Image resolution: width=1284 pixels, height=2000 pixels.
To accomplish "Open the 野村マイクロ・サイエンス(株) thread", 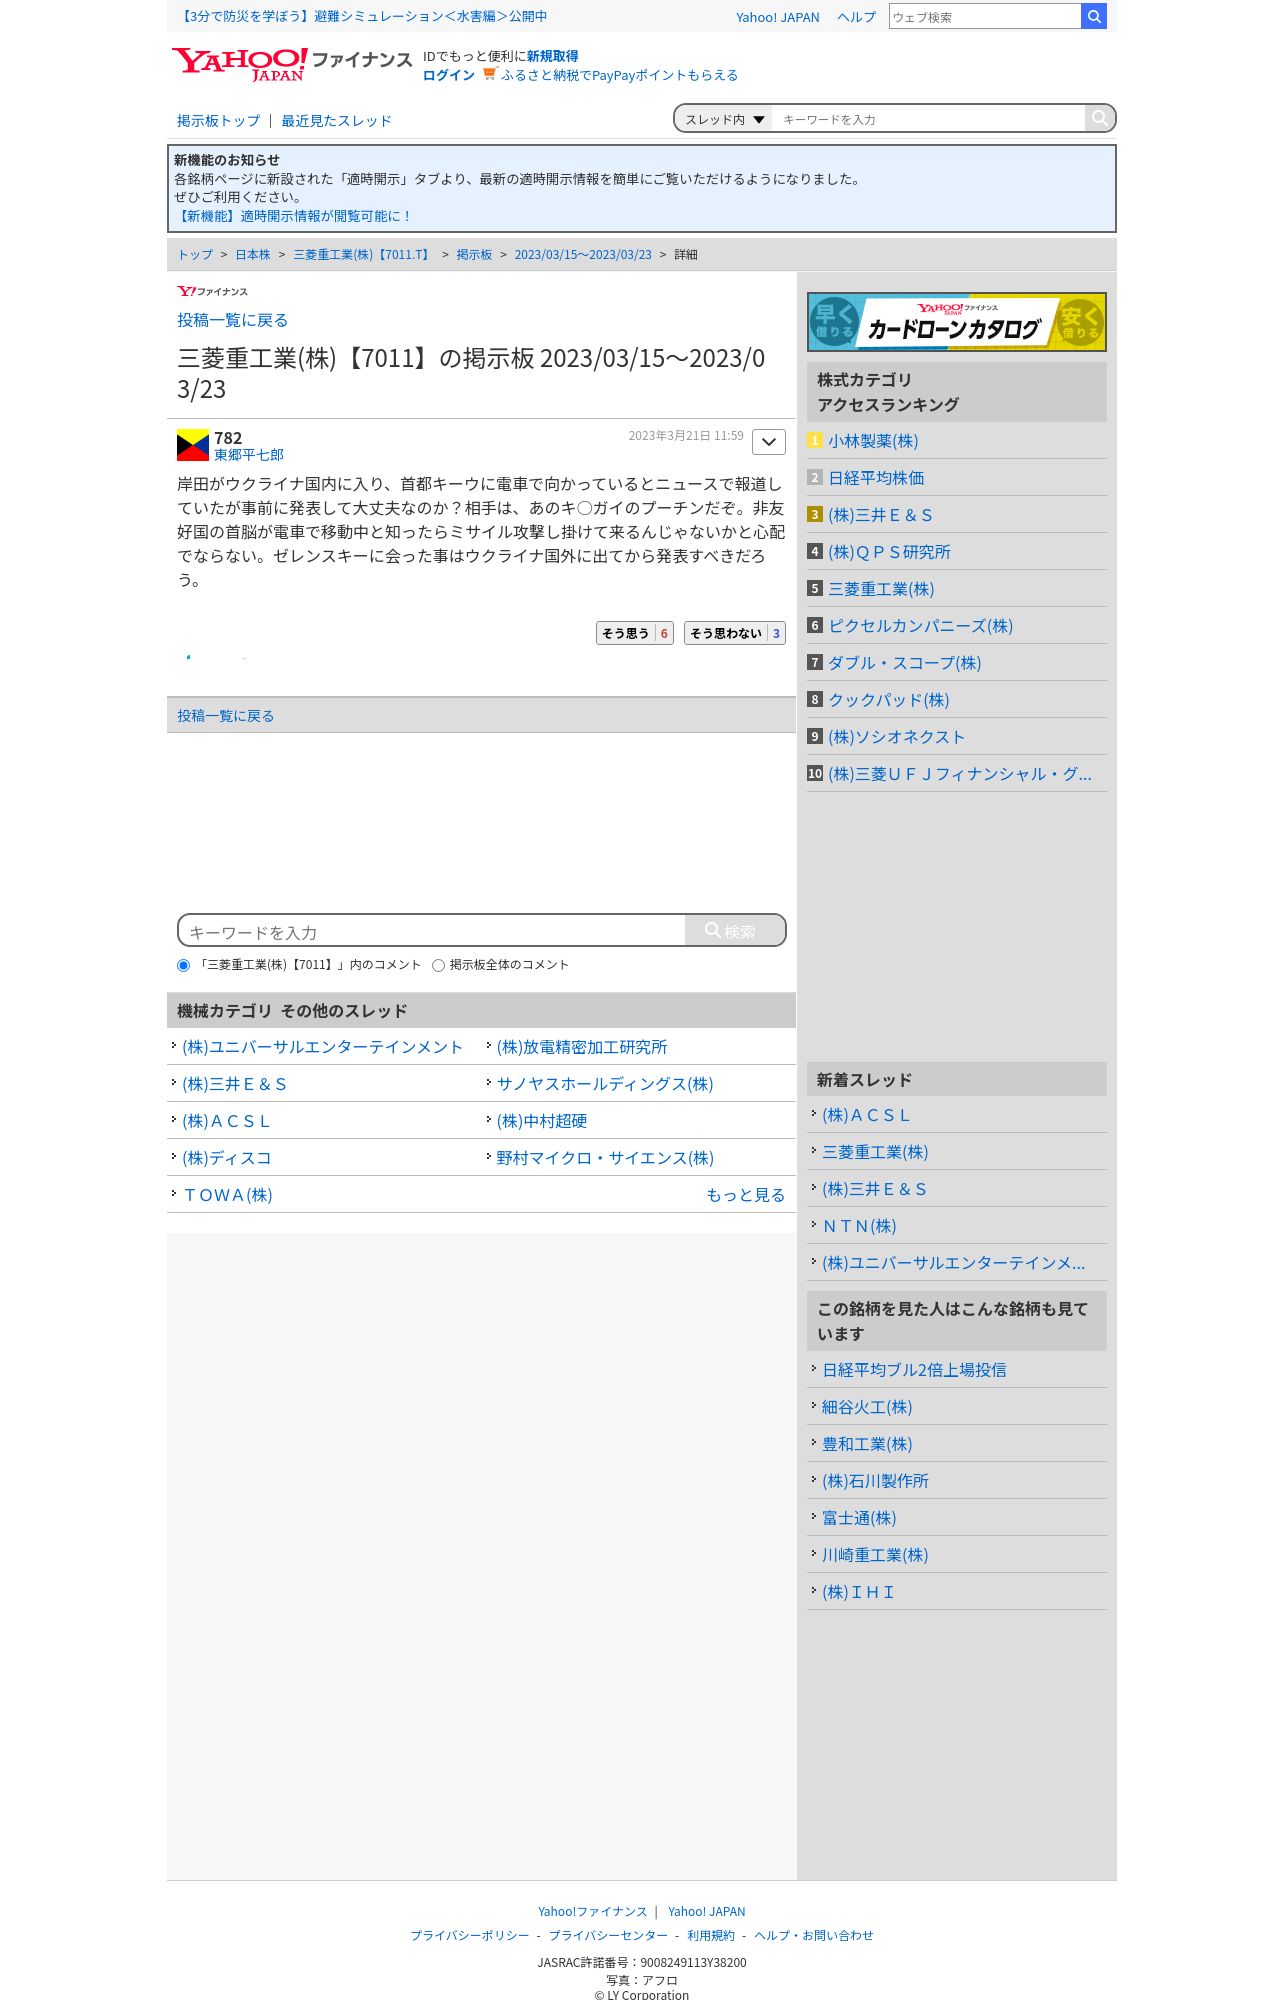I will click(605, 1158).
